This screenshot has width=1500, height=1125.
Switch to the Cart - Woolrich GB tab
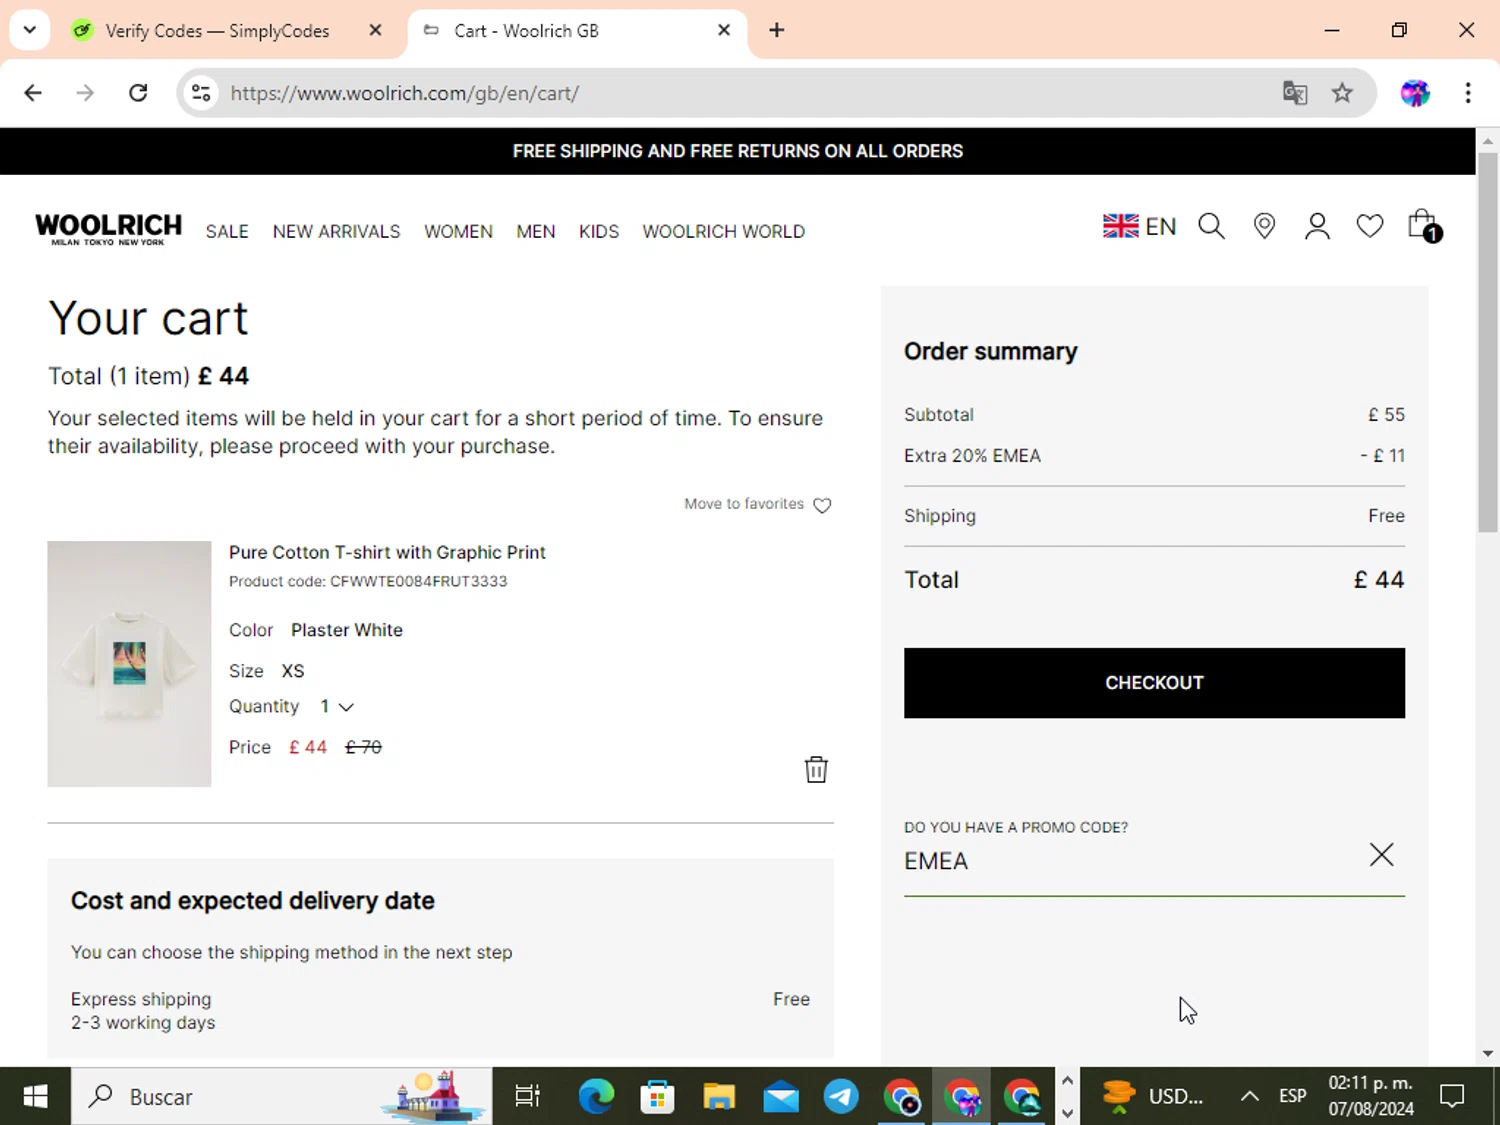576,31
